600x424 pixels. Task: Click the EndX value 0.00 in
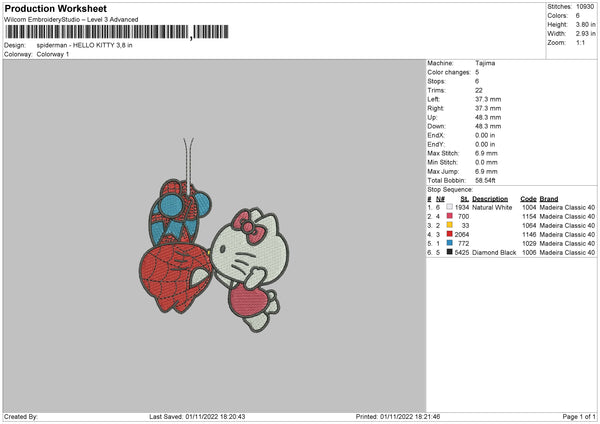(485, 135)
